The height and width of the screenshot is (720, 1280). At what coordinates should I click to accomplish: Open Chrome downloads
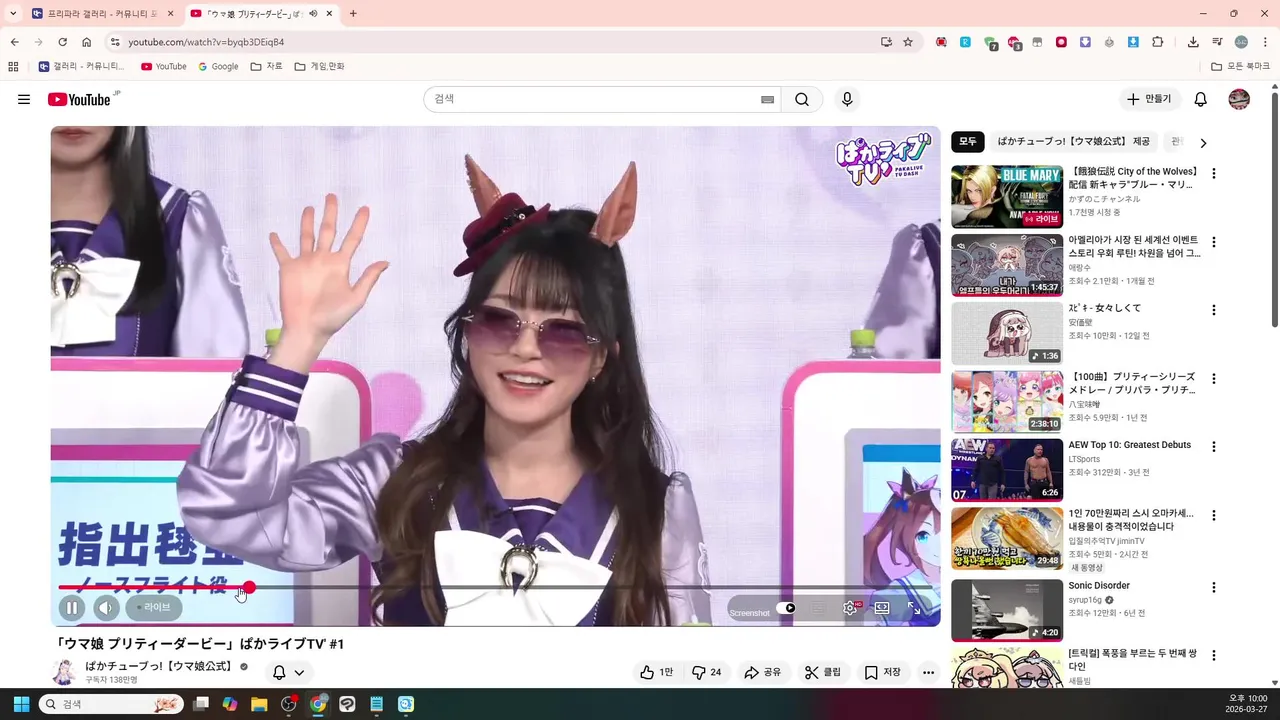click(x=1193, y=42)
